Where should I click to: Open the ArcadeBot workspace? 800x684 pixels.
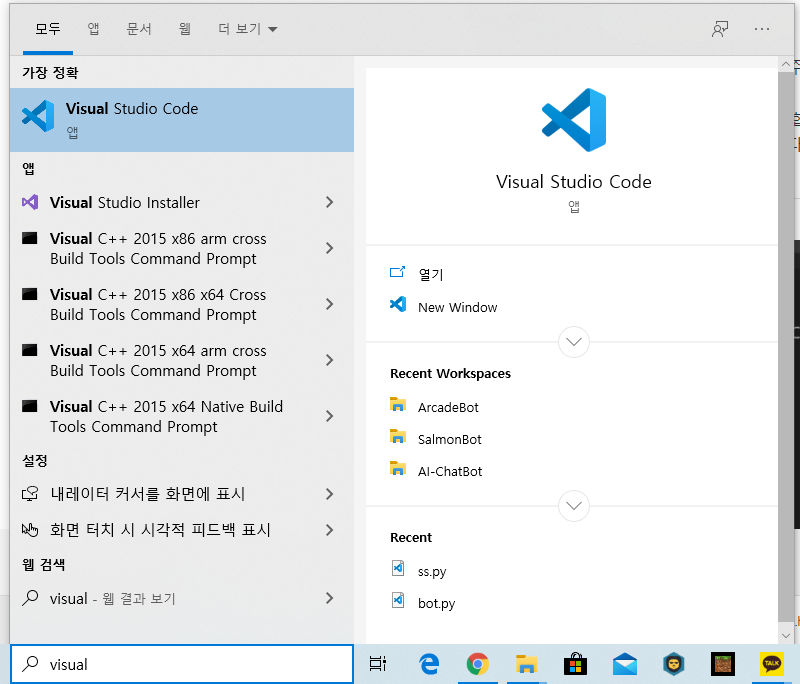point(448,407)
